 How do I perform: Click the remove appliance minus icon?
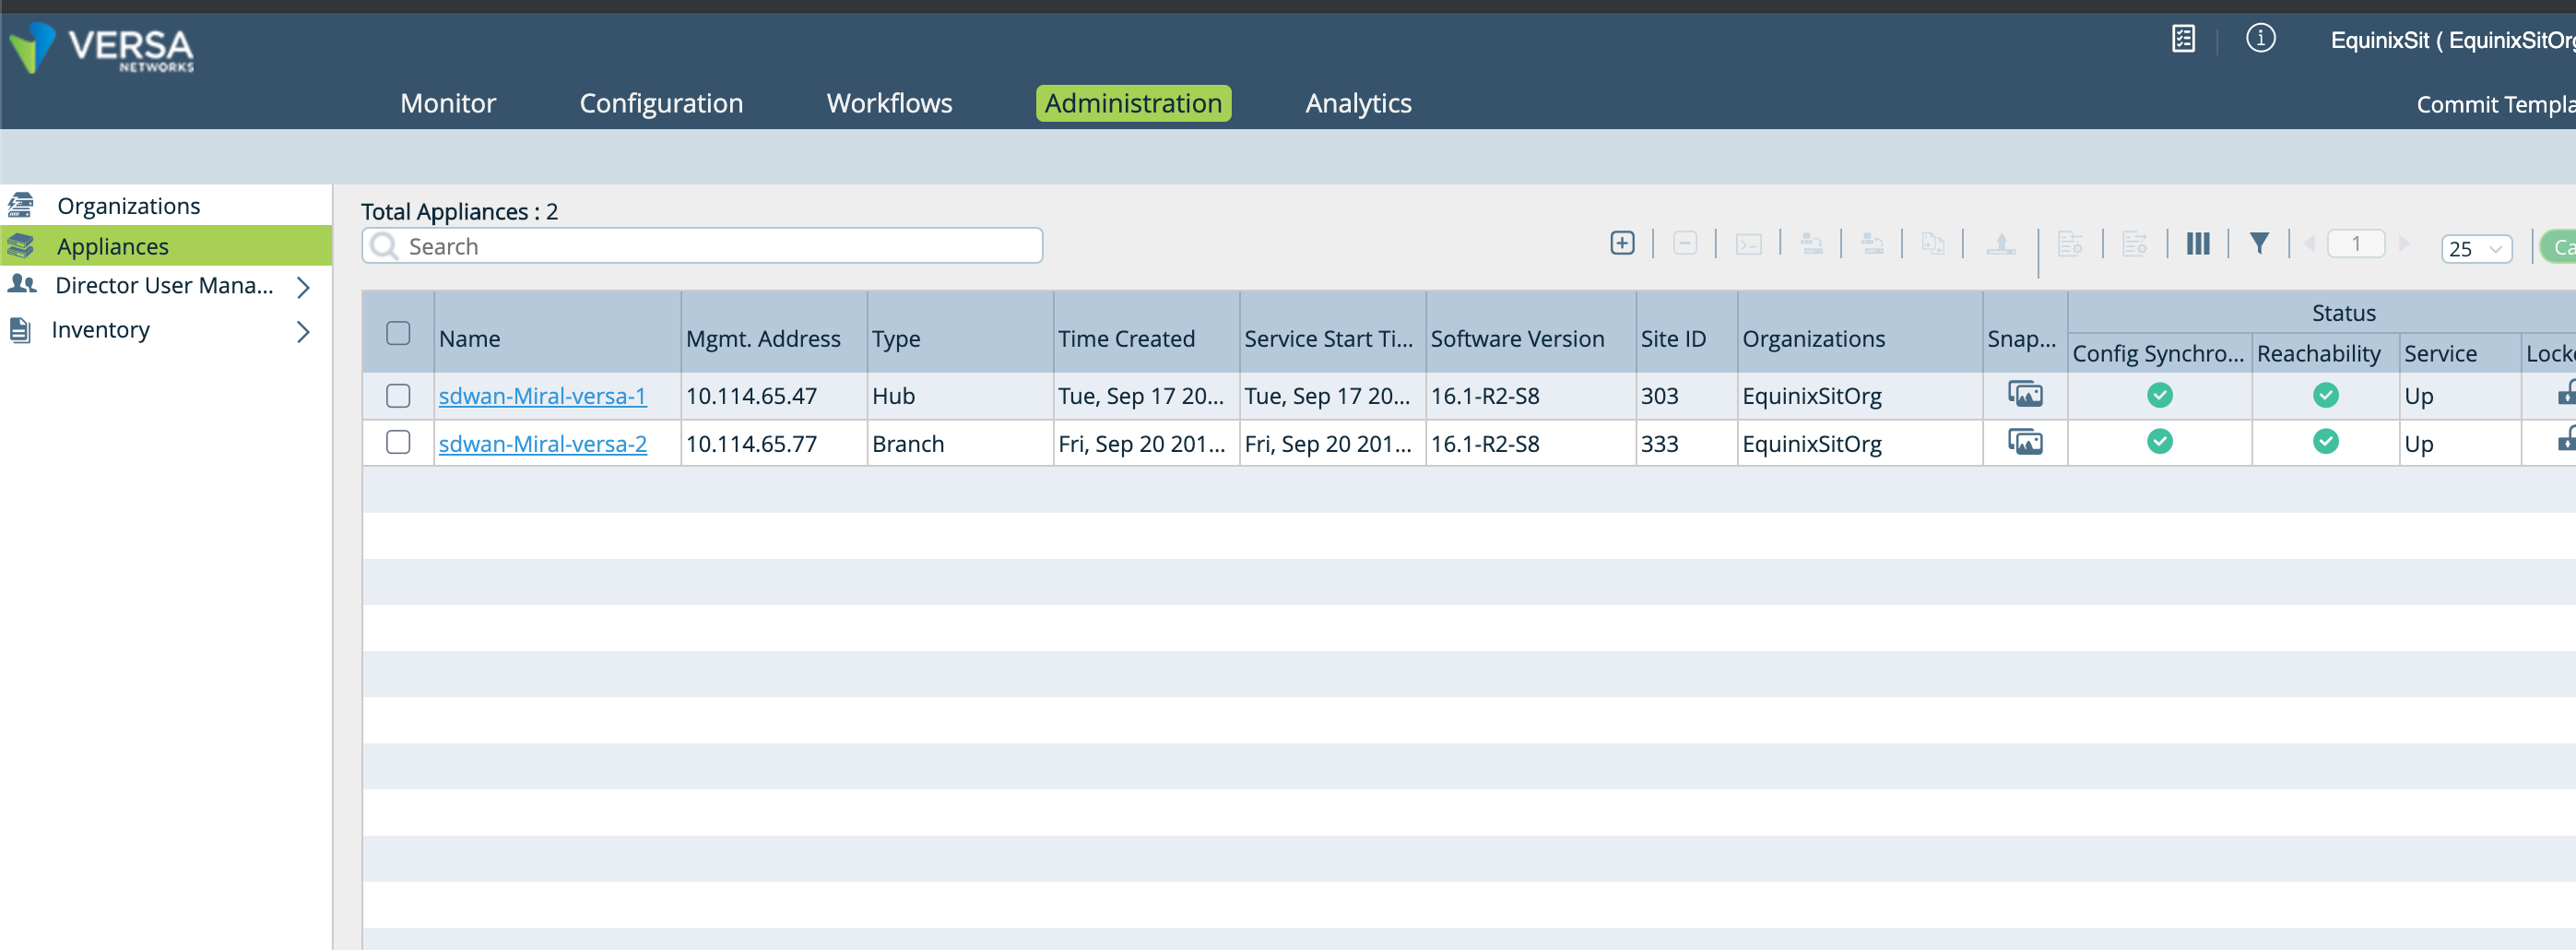(1685, 243)
